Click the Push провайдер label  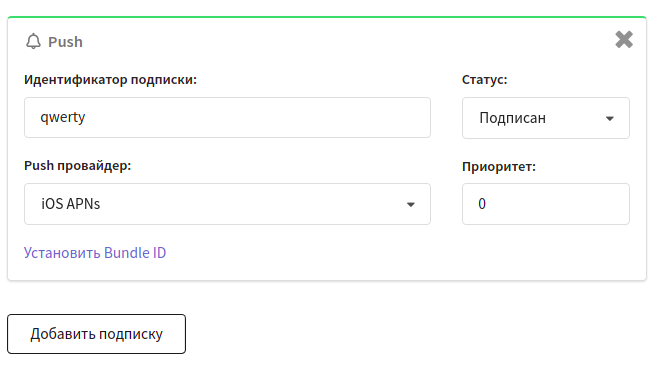[77, 165]
